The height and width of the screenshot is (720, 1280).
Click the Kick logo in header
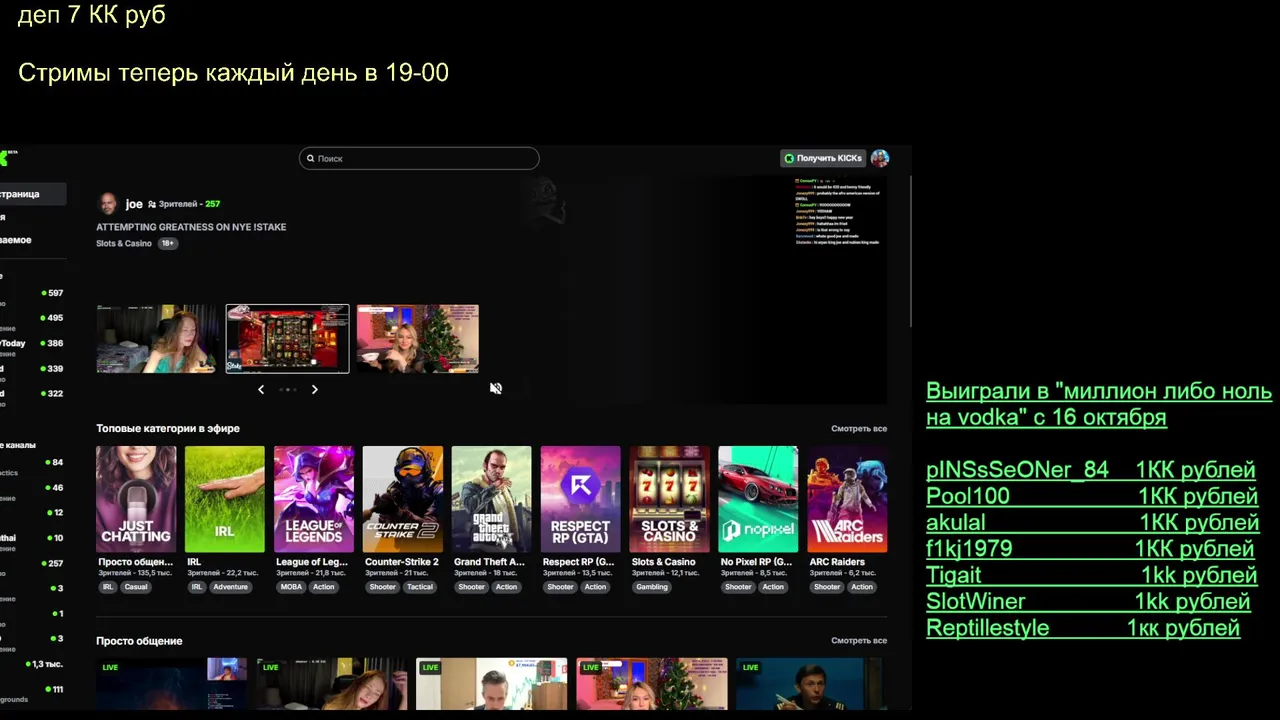tap(6, 157)
